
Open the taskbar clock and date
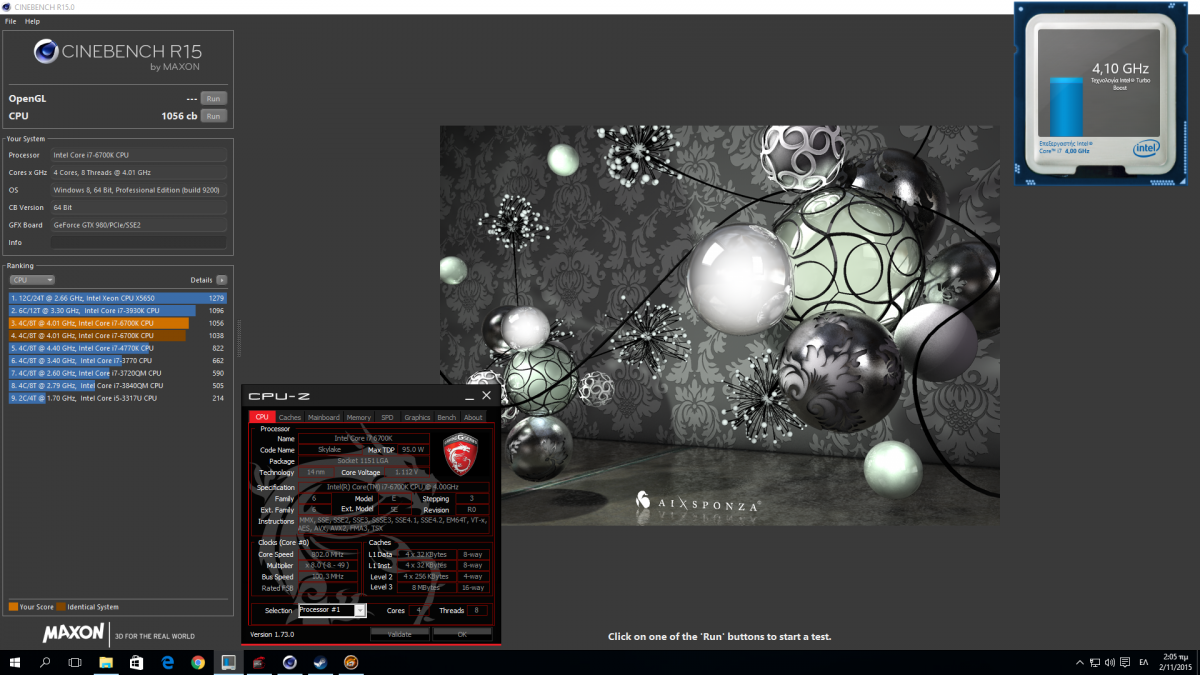[x=1176, y=662]
